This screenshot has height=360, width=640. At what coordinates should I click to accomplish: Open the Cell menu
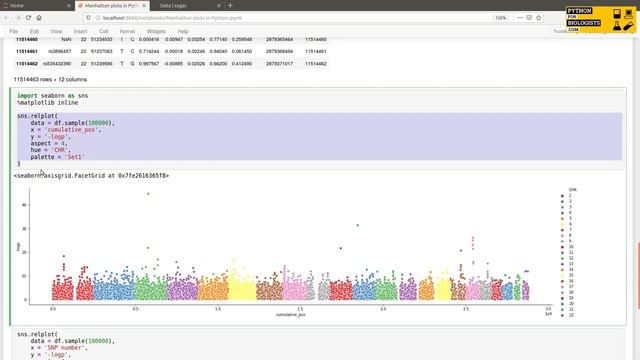pos(103,31)
